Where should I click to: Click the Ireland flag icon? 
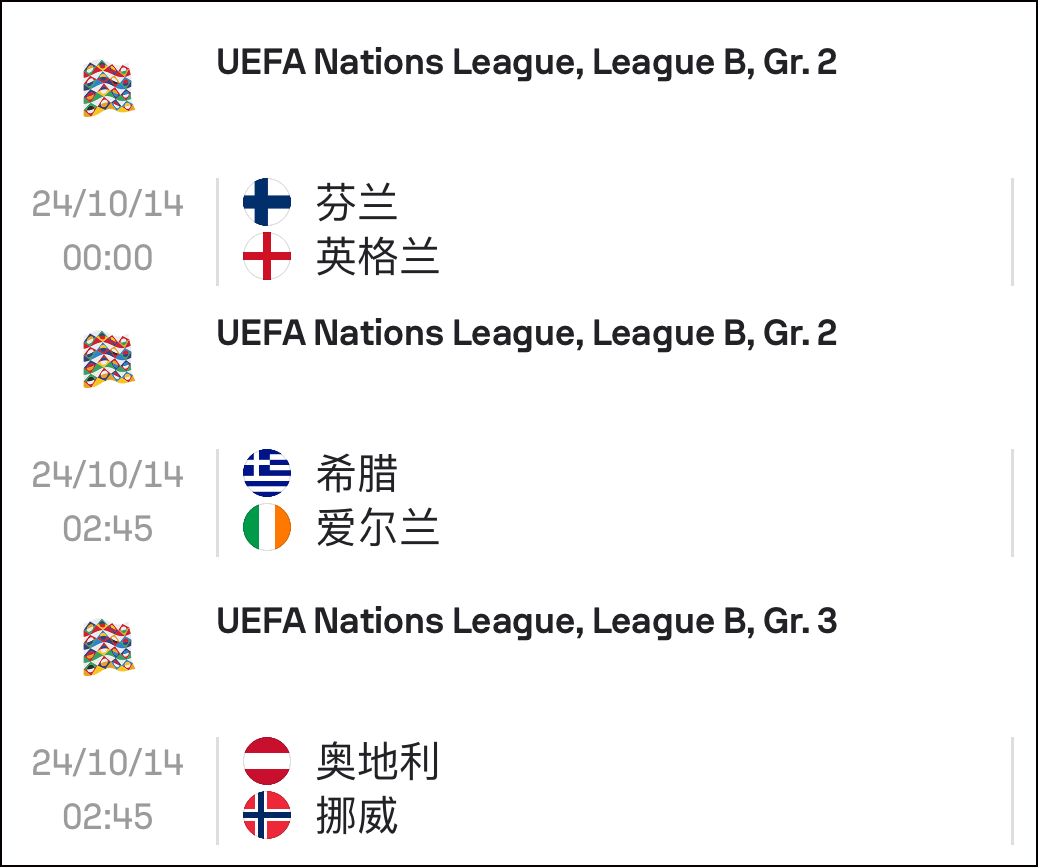267,527
